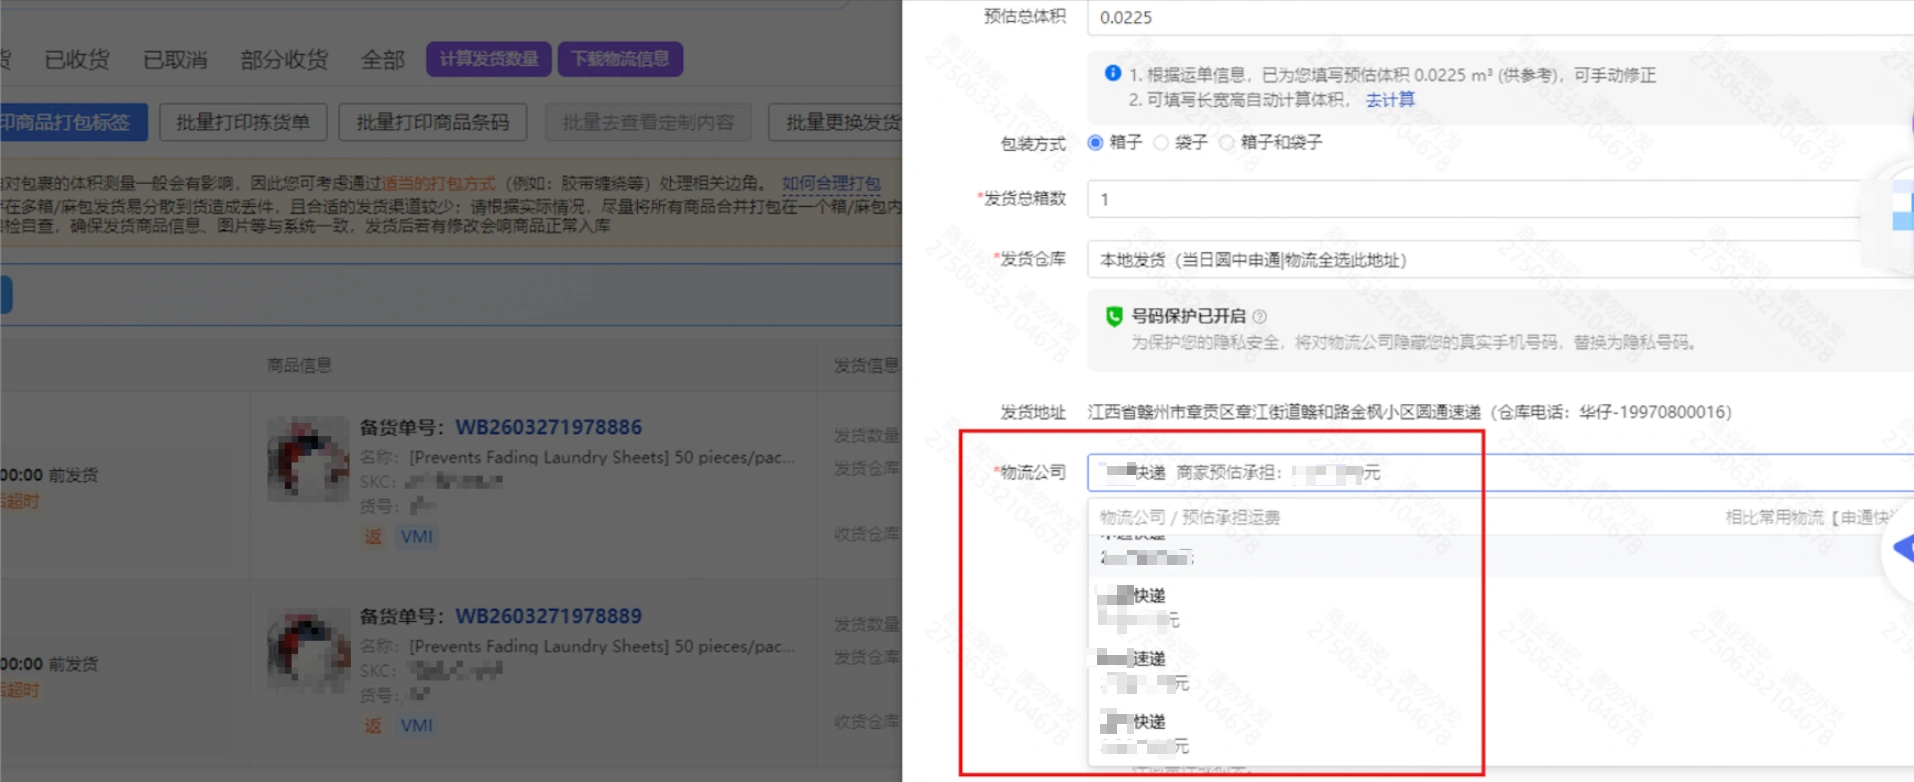Click product thumbnail for order WB2603271978889
This screenshot has height=782, width=1914.
[308, 650]
